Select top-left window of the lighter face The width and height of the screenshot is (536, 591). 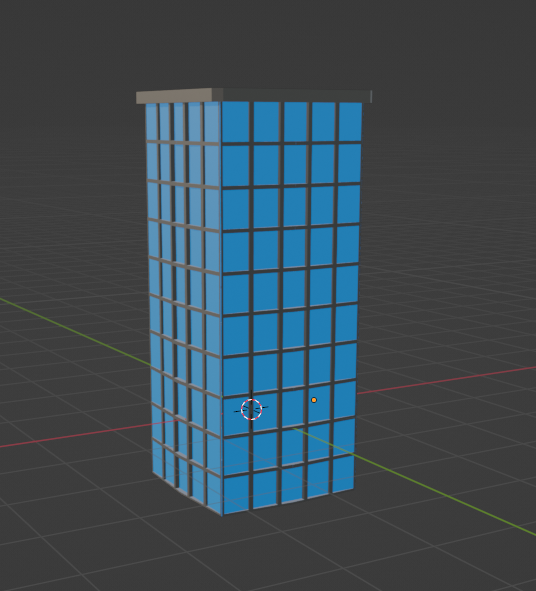point(152,122)
